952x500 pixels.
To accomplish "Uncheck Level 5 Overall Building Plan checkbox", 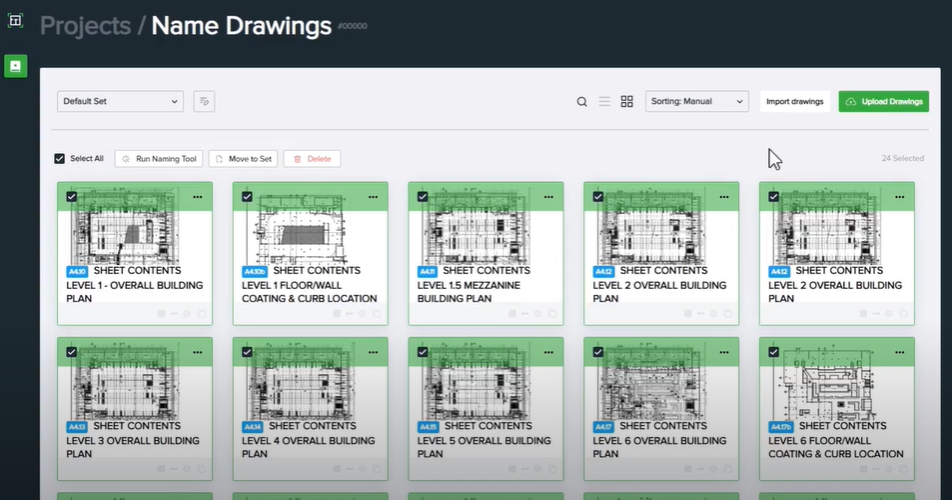I will (x=423, y=352).
